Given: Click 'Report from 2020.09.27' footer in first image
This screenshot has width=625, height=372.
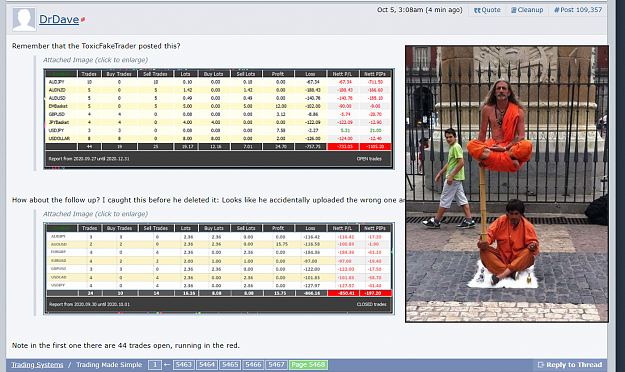Looking at the screenshot, I should [88, 159].
